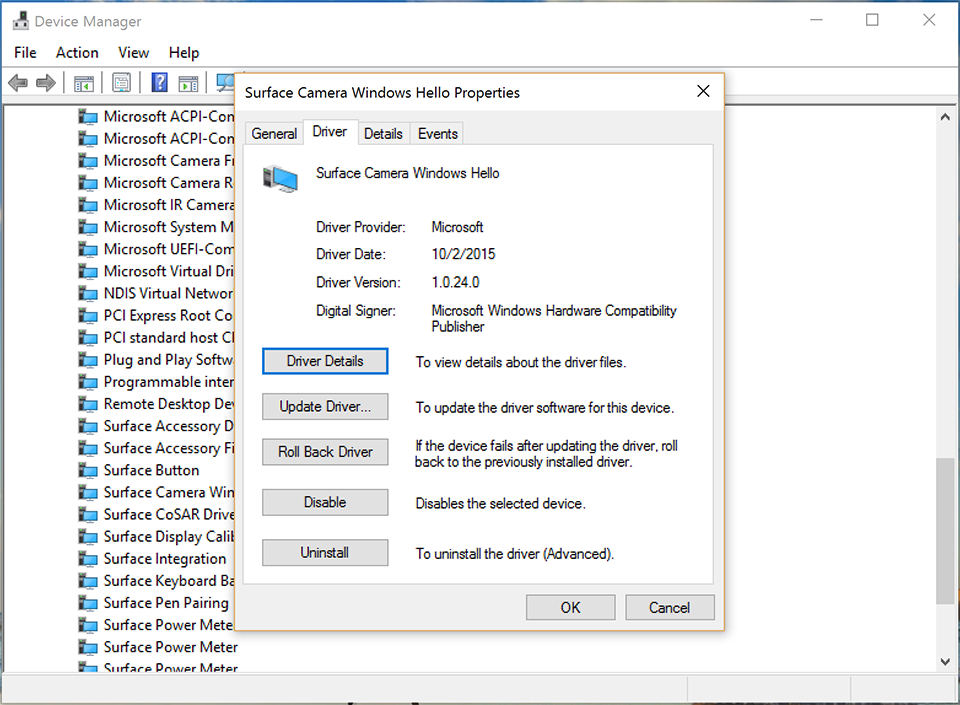Screen dimensions: 960x705
Task: Click the device list scroll up arrow
Action: [x=945, y=116]
